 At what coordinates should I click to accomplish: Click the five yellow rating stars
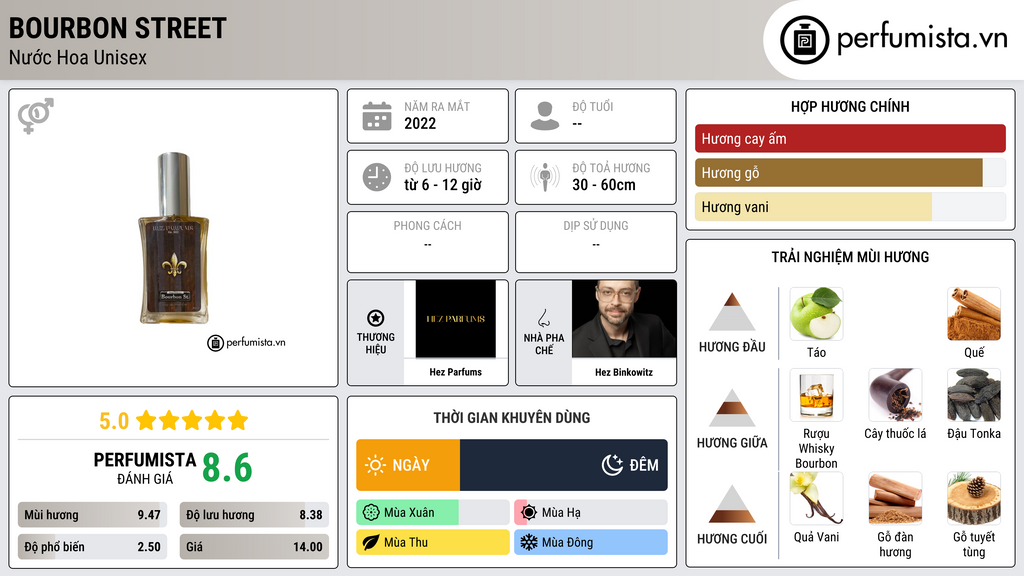coord(192,421)
